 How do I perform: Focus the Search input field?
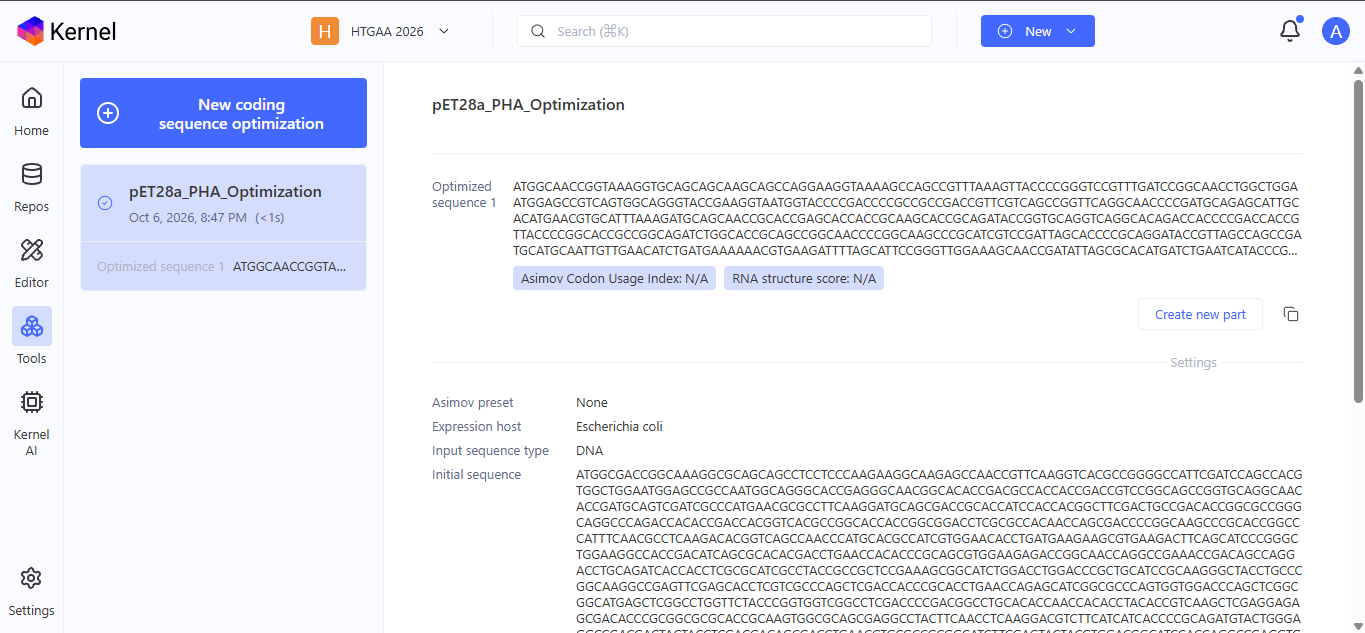pos(724,31)
